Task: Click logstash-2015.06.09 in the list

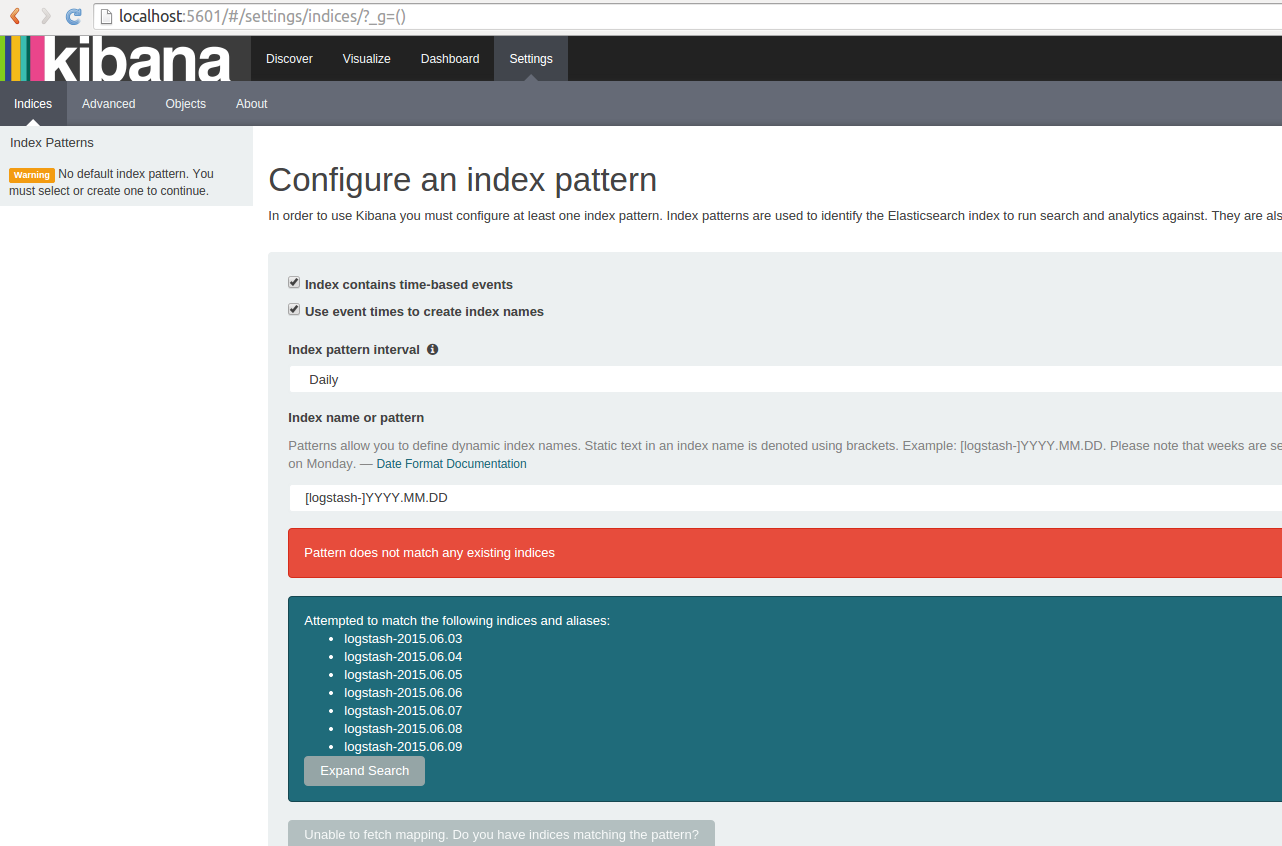Action: [403, 747]
